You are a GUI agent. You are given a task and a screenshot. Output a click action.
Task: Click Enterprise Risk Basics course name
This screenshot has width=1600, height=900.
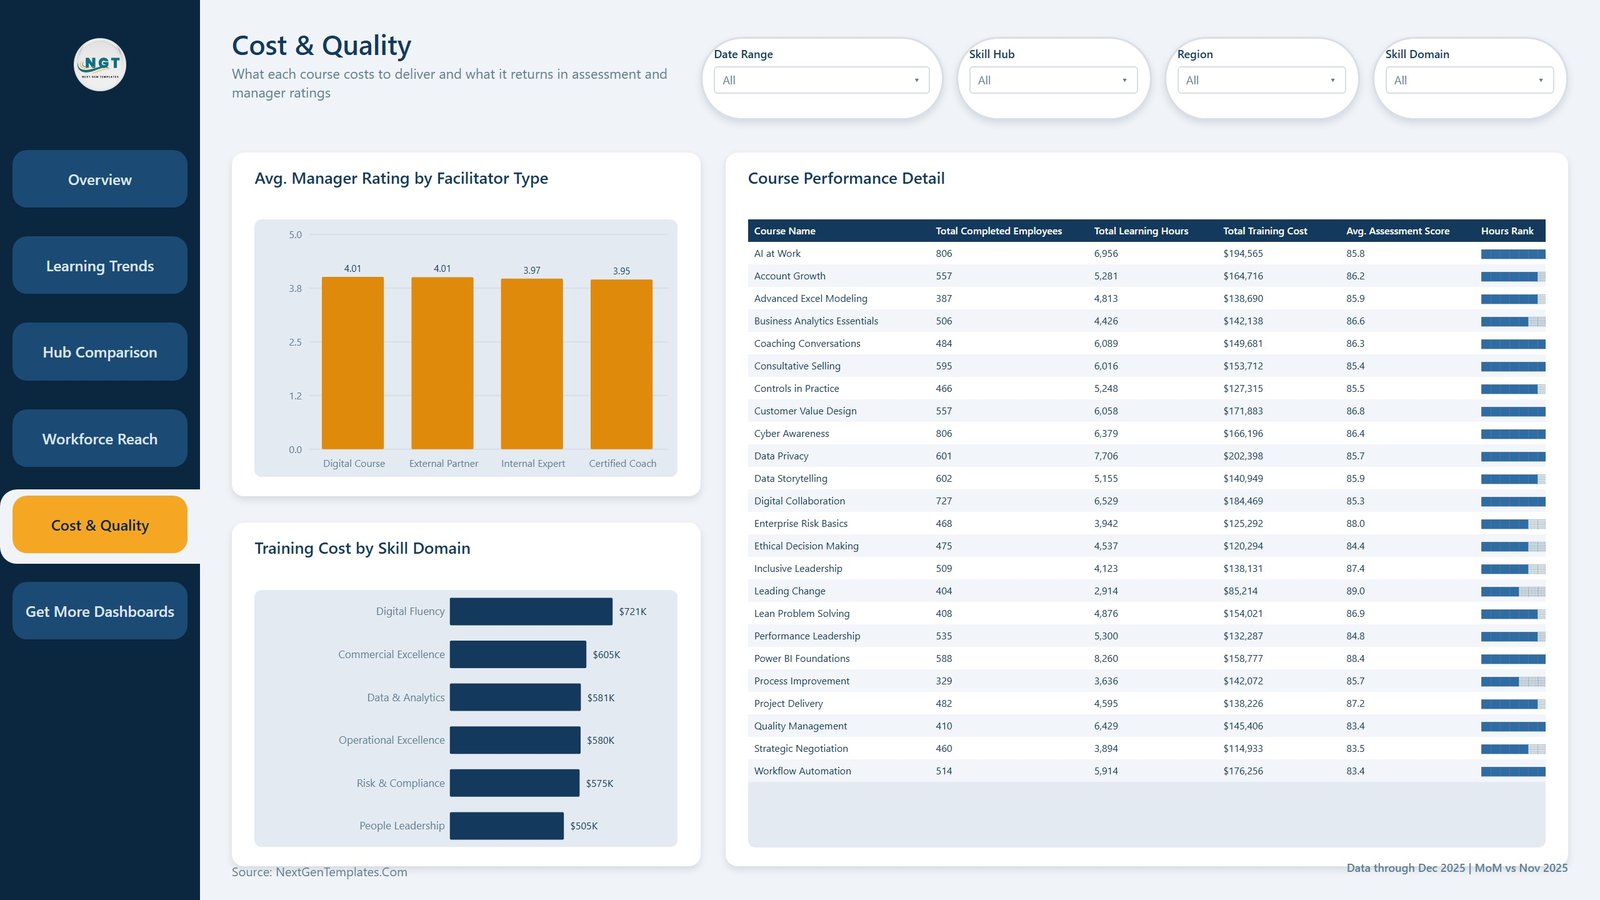tap(801, 524)
